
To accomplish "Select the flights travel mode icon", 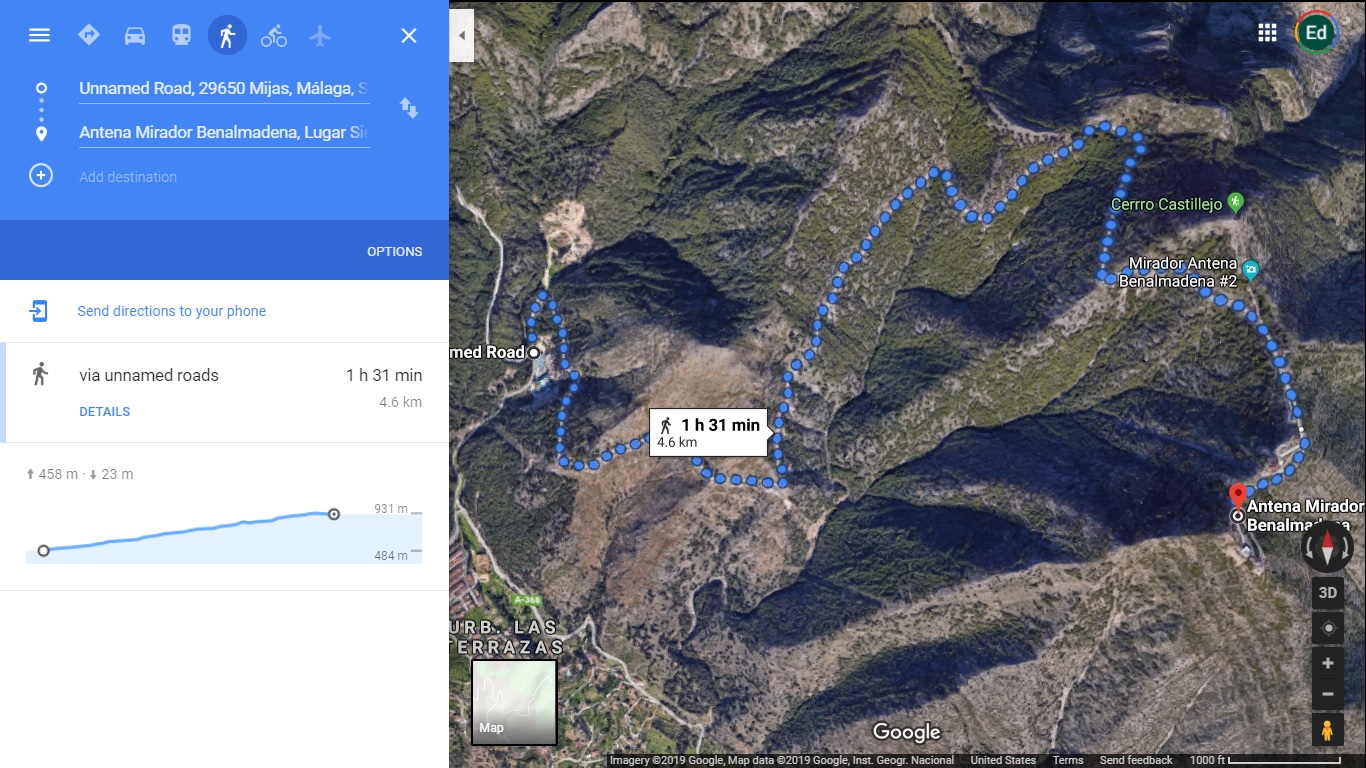I will click(320, 36).
